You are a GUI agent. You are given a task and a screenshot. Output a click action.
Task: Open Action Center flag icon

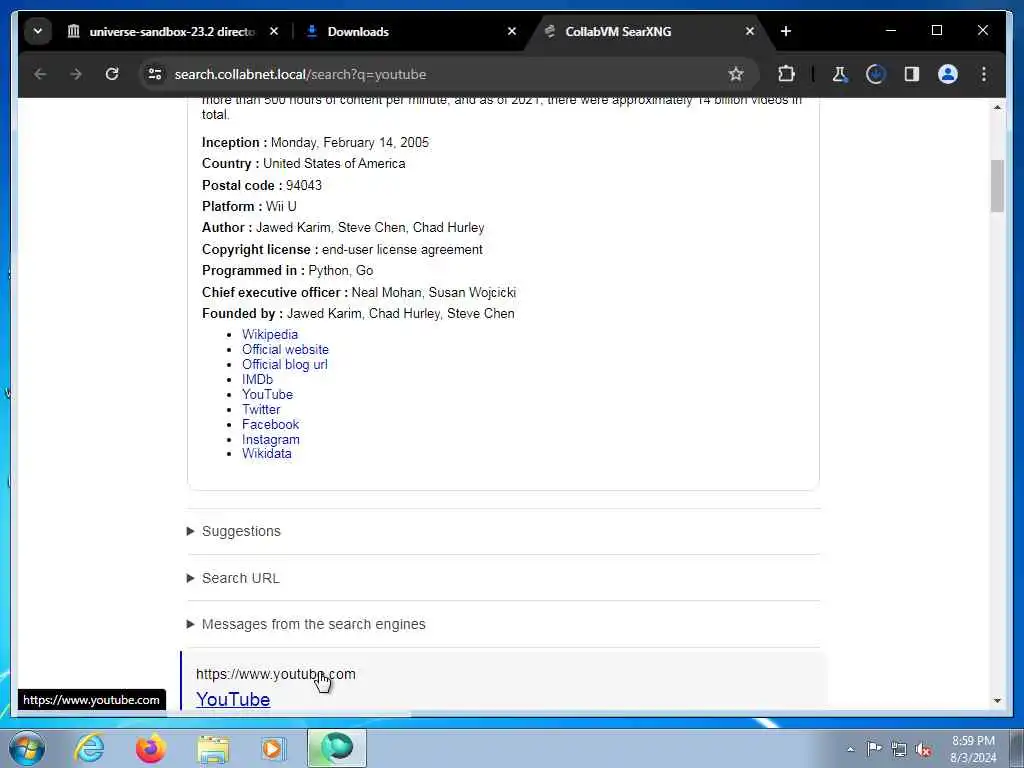click(x=874, y=748)
